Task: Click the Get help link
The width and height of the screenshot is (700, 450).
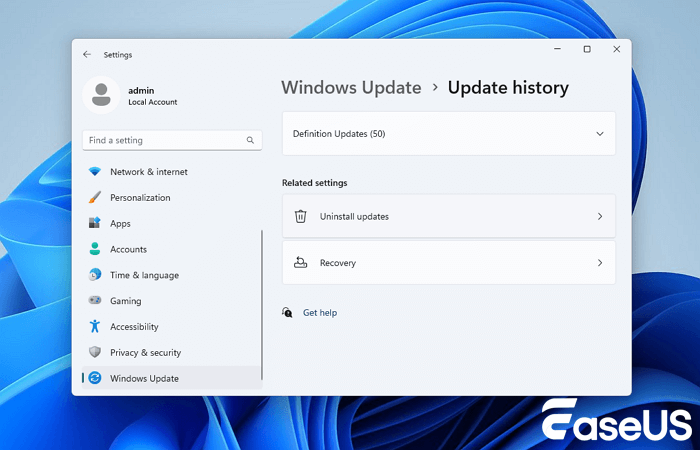Action: click(320, 312)
